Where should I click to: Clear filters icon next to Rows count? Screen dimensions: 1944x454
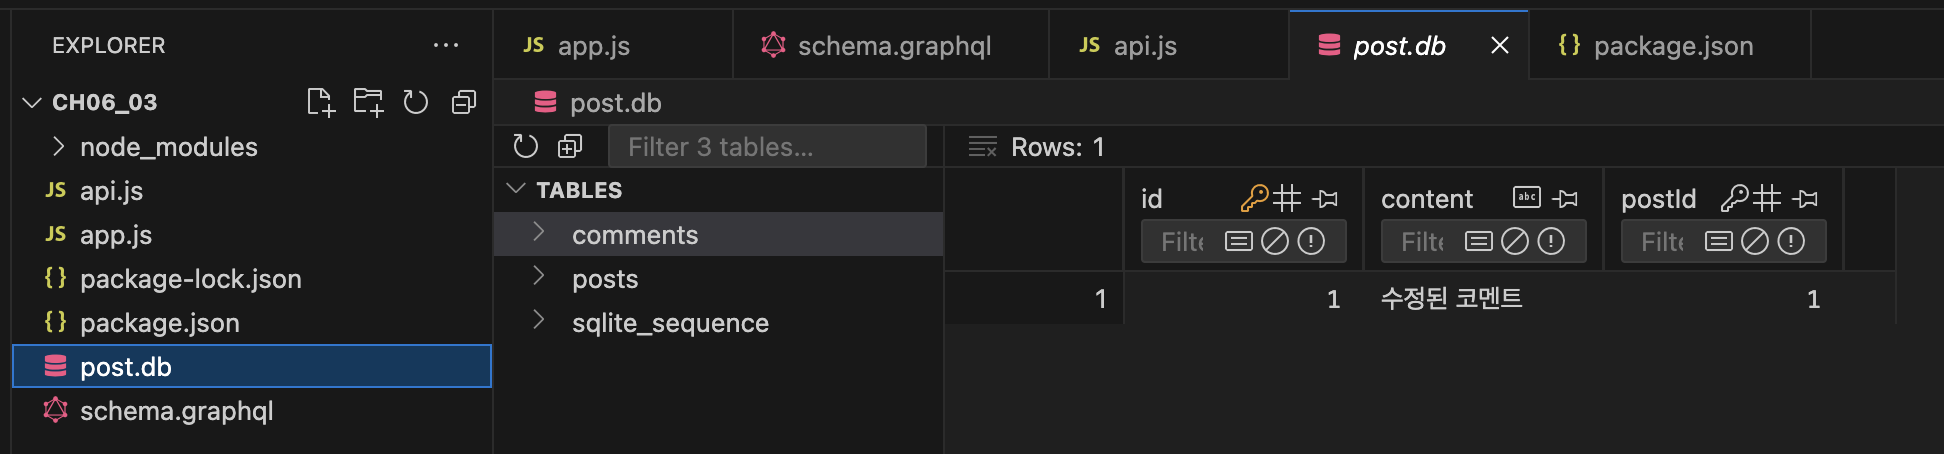point(982,147)
